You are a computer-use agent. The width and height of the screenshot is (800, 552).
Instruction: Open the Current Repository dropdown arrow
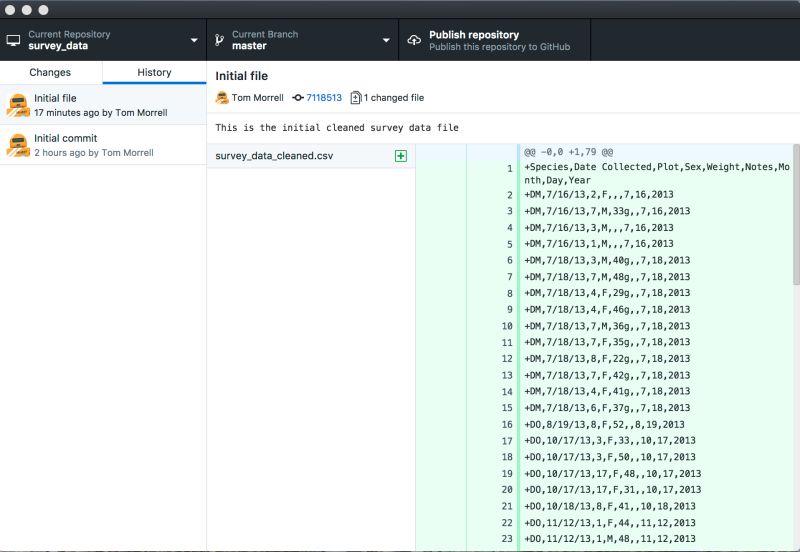(194, 40)
